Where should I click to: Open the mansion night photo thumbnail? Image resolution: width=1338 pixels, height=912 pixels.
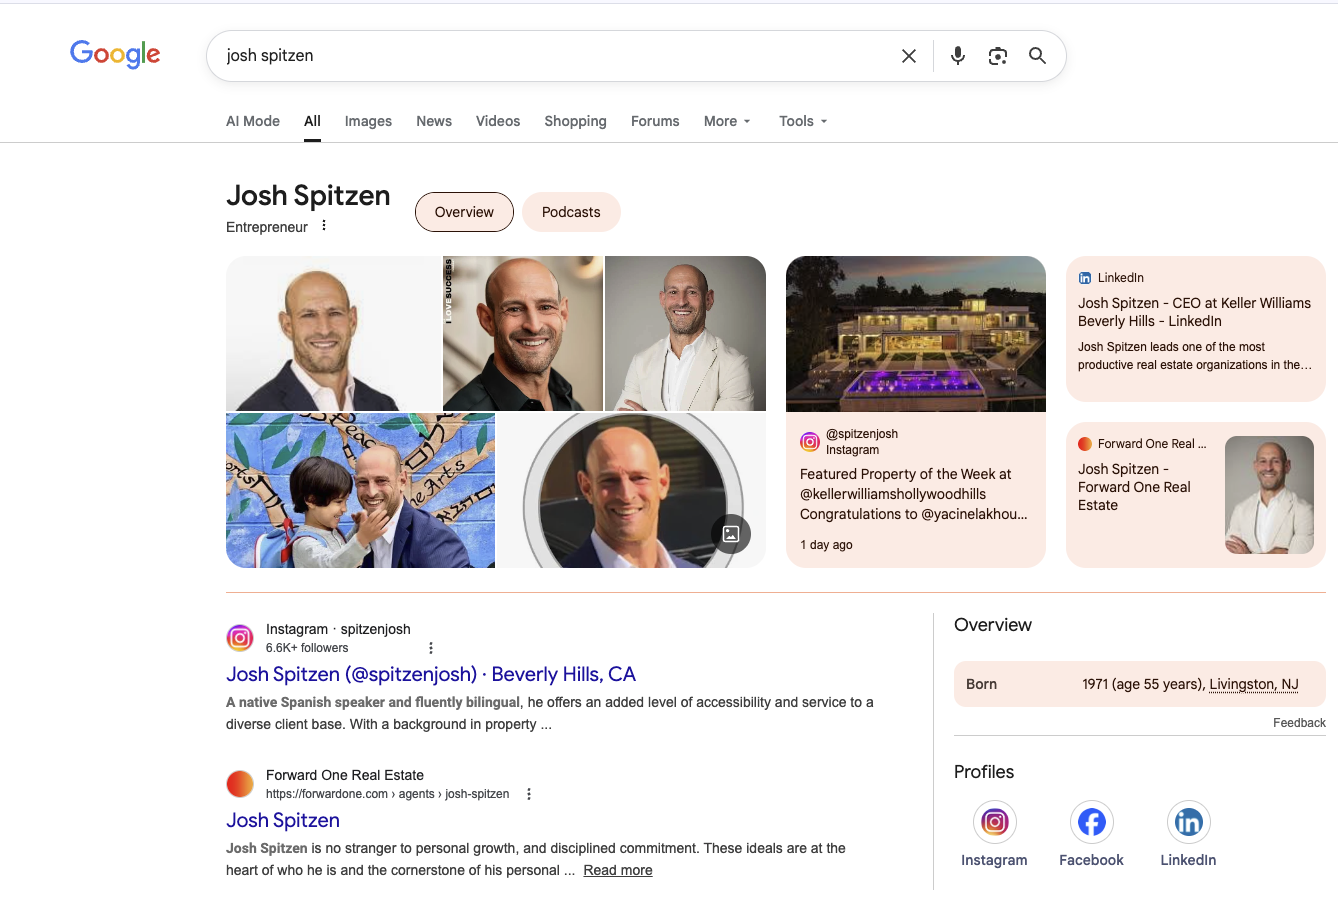pyautogui.click(x=916, y=334)
